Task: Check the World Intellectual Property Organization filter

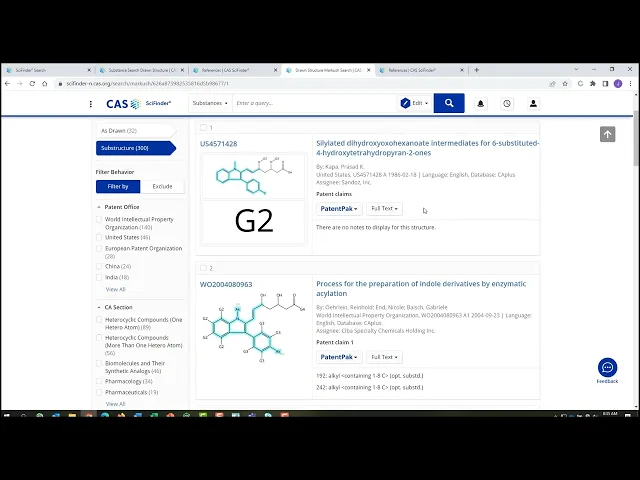Action: (99, 219)
